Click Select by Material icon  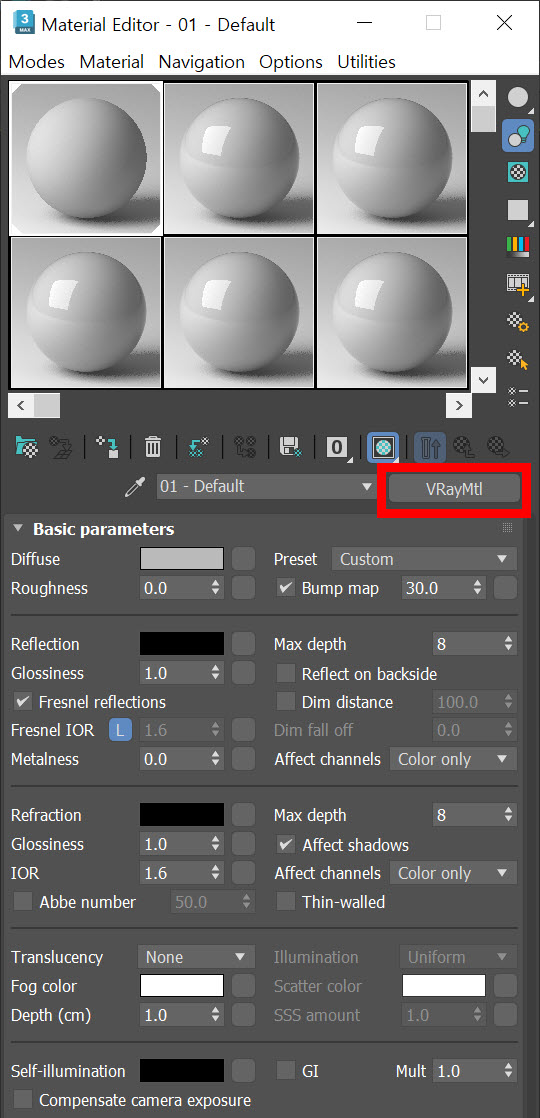point(518,359)
